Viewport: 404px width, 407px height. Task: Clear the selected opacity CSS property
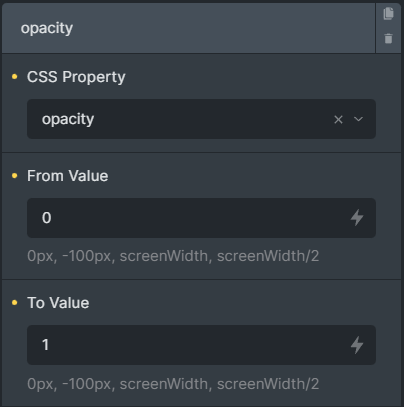338,119
